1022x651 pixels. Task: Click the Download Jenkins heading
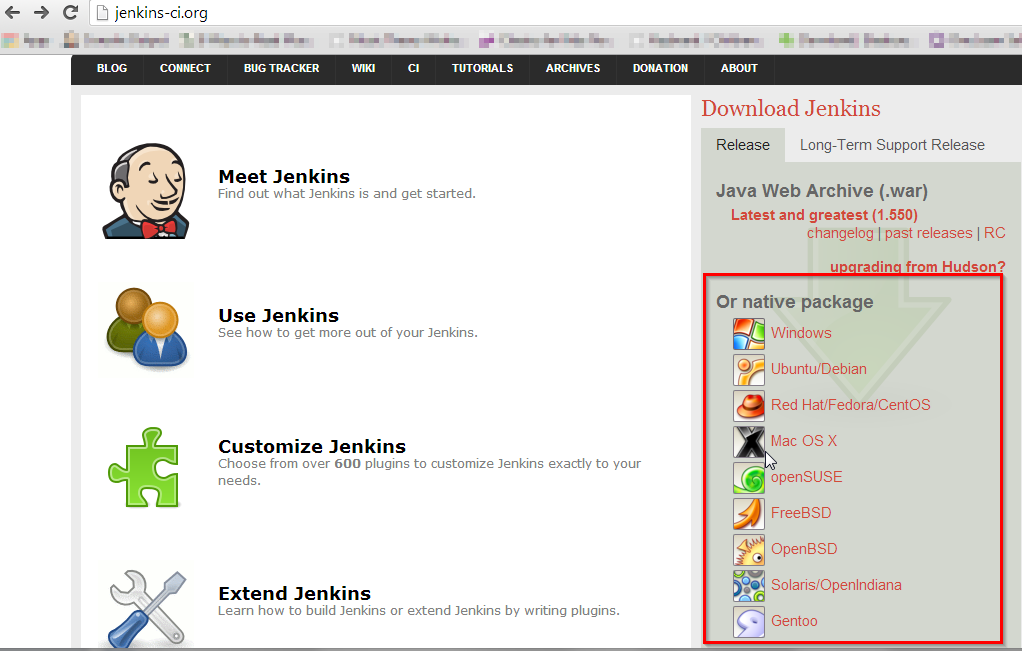click(791, 108)
